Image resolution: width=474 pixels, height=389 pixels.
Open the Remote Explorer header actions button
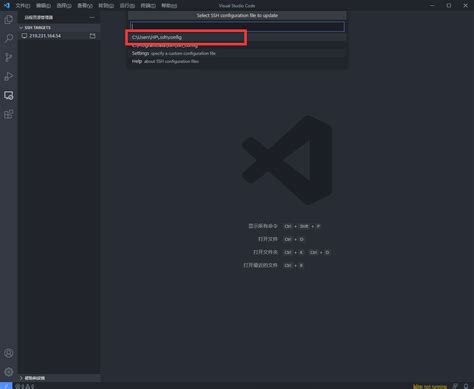click(x=92, y=17)
